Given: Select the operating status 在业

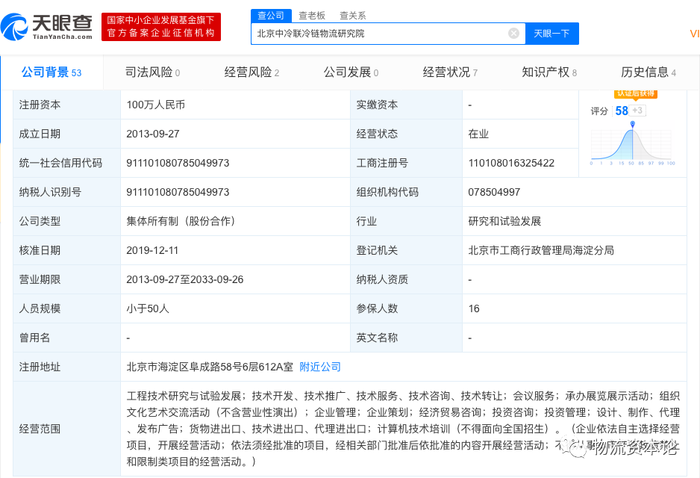Looking at the screenshot, I should (478, 134).
